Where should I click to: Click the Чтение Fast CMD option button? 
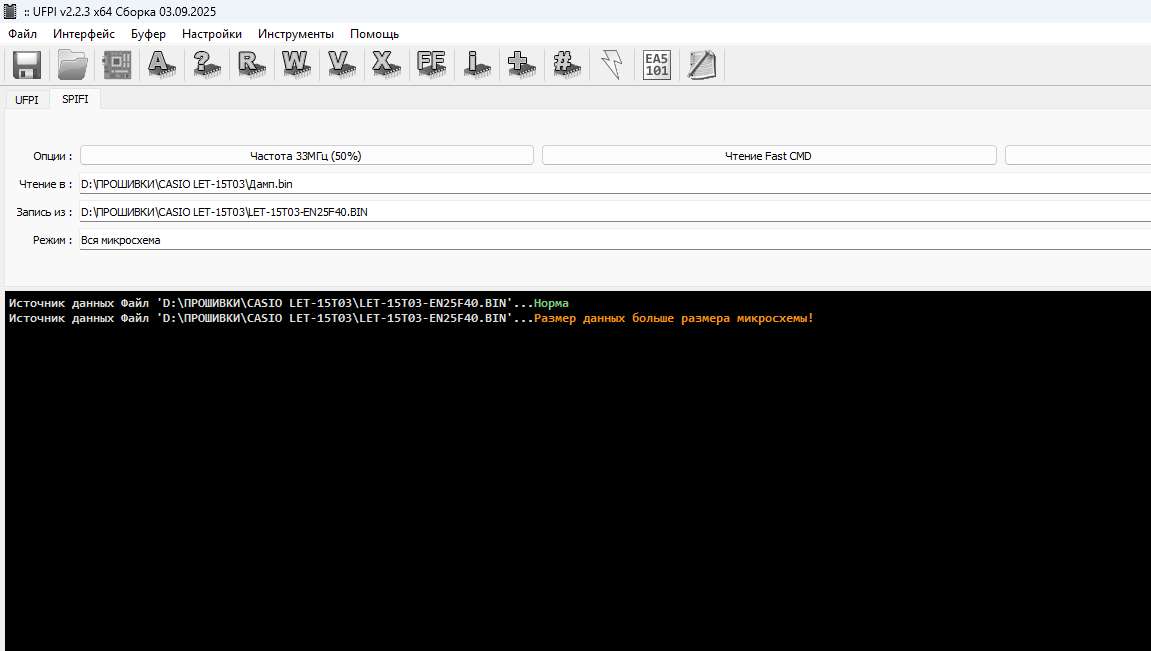[768, 156]
